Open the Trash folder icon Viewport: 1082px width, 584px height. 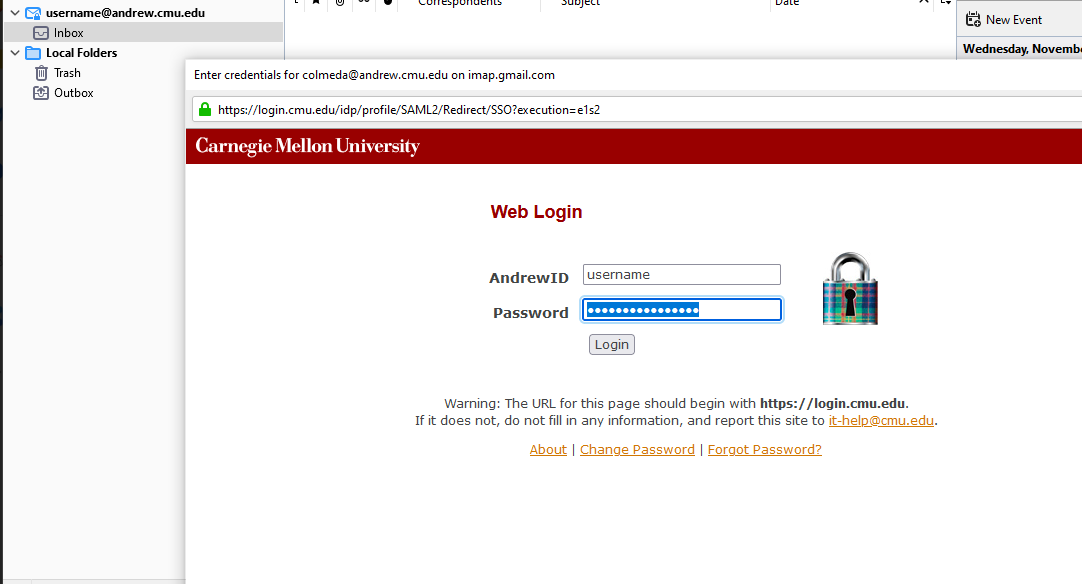[x=41, y=72]
